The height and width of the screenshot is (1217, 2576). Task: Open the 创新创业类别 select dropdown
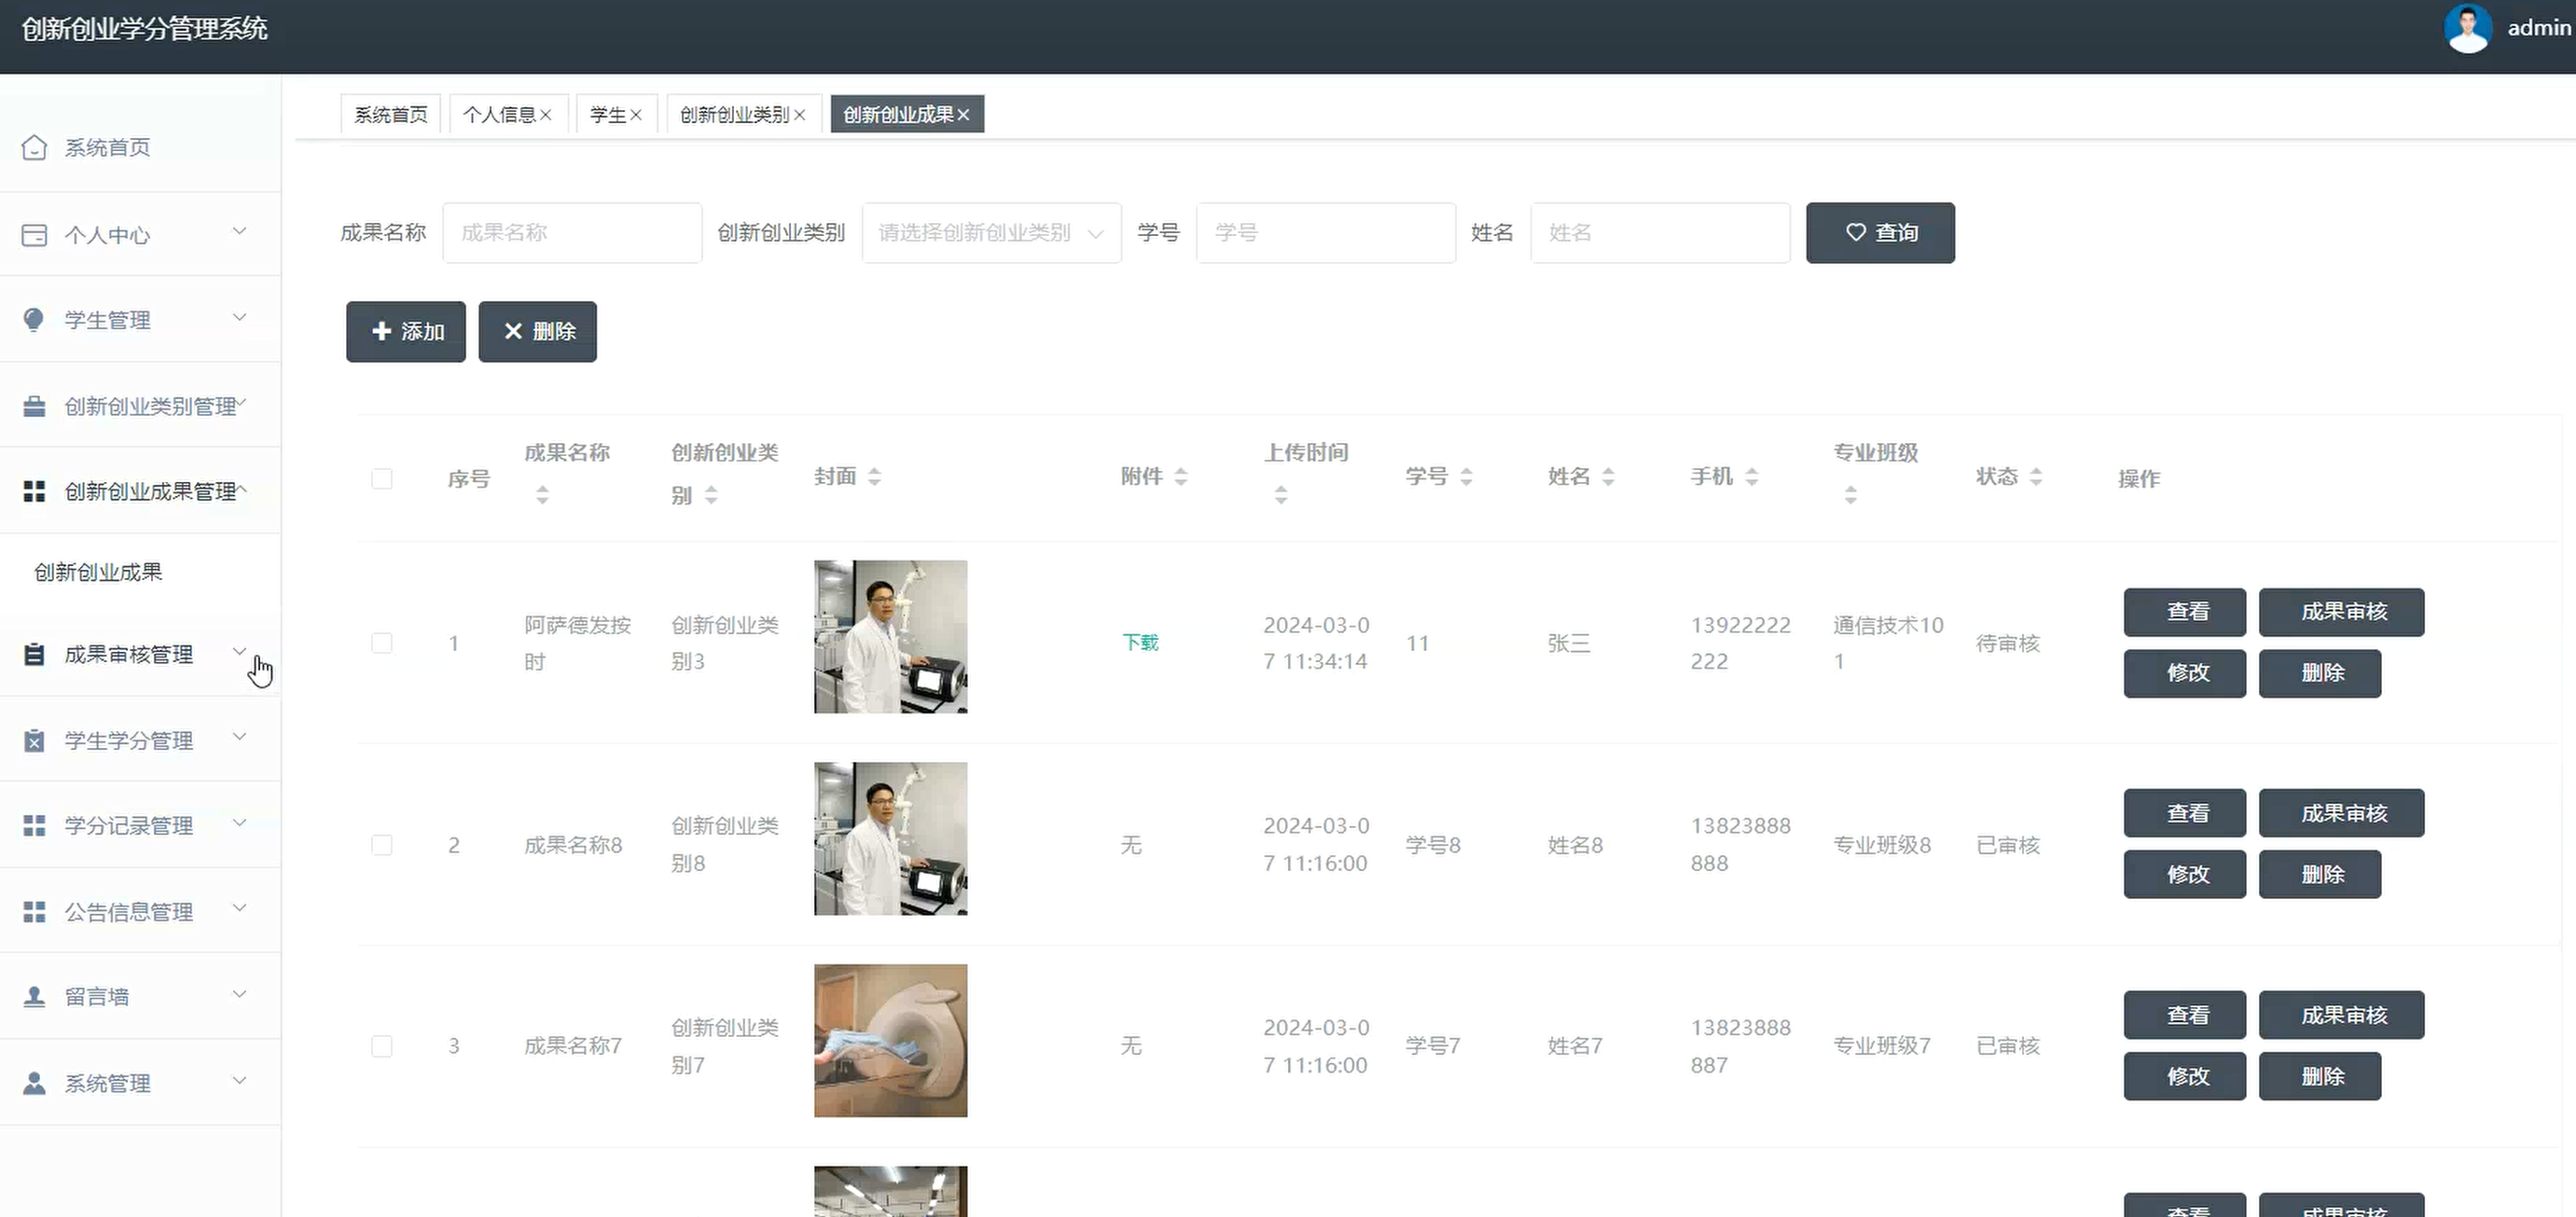pos(991,233)
